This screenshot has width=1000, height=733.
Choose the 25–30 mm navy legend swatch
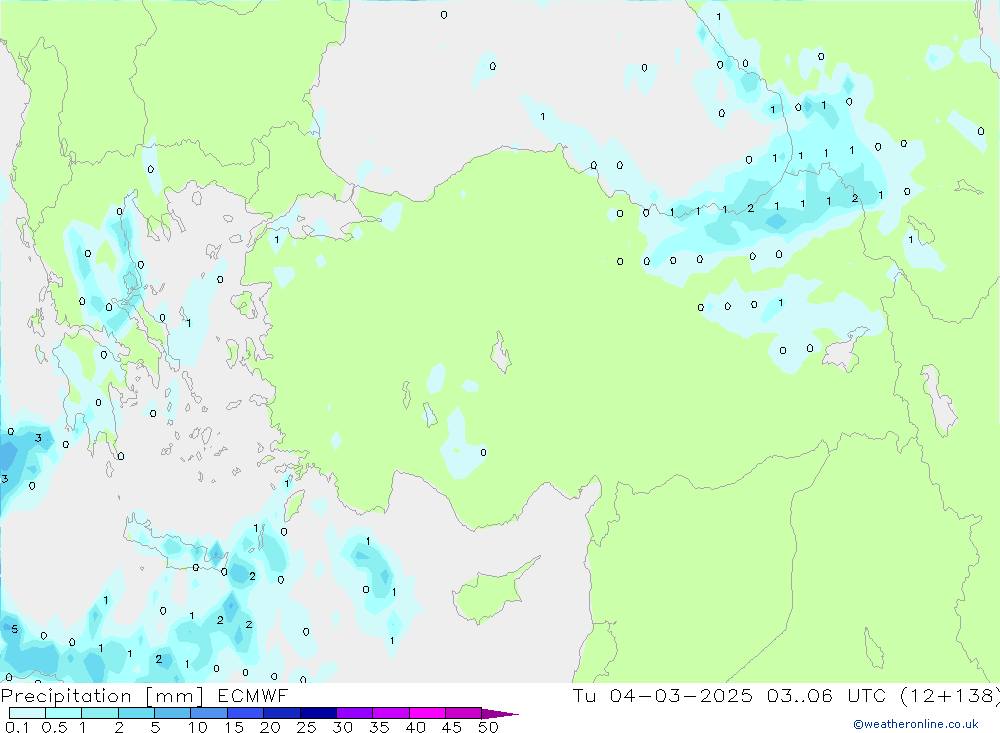(x=318, y=713)
